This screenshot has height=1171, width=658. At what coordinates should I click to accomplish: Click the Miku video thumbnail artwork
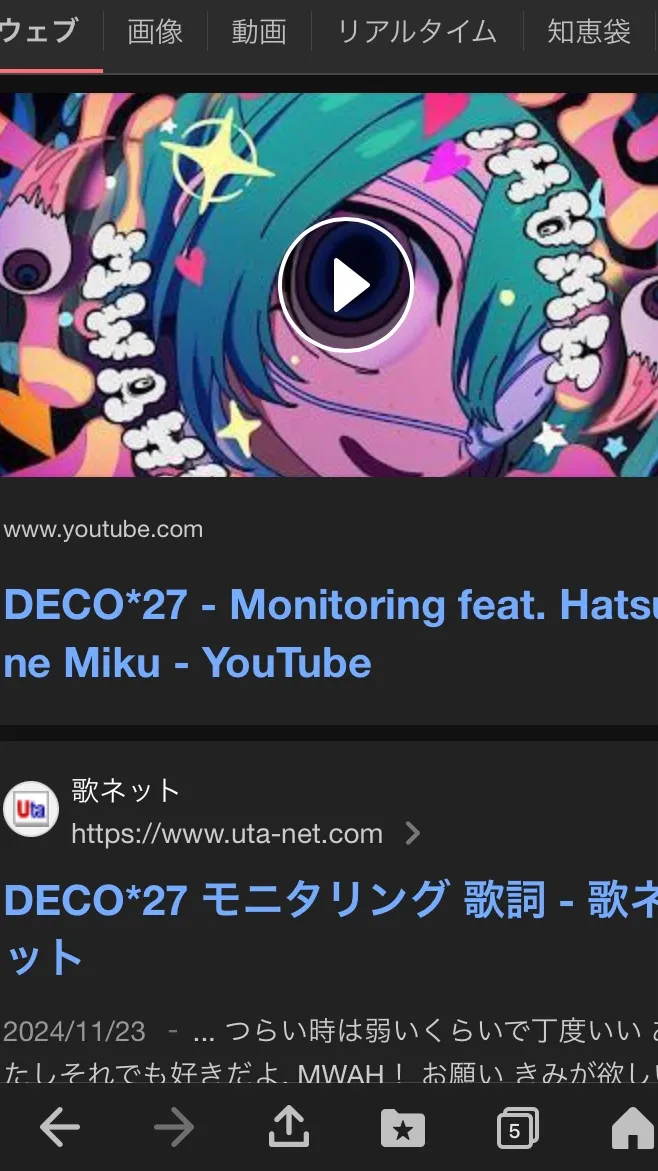(329, 285)
